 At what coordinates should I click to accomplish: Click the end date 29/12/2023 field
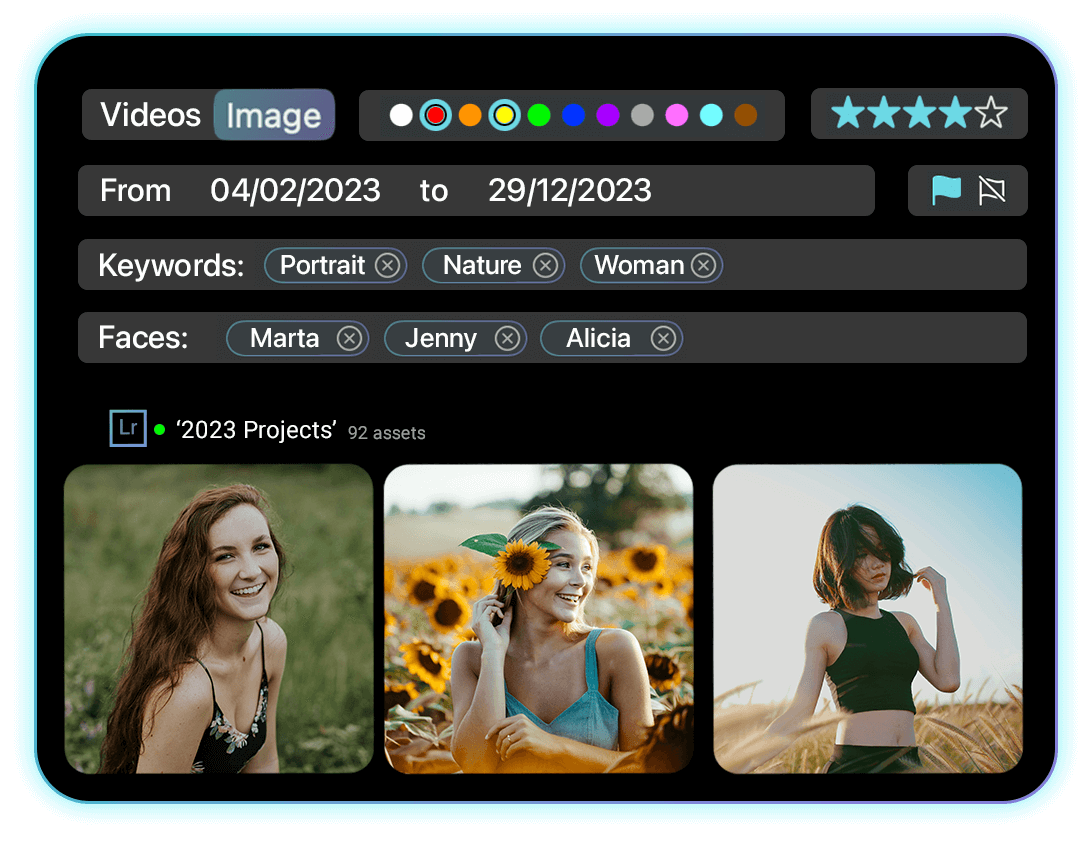pos(569,191)
